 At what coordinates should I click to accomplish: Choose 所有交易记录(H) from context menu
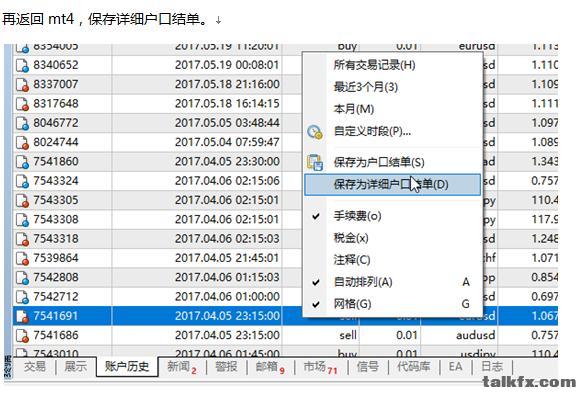pyautogui.click(x=392, y=65)
